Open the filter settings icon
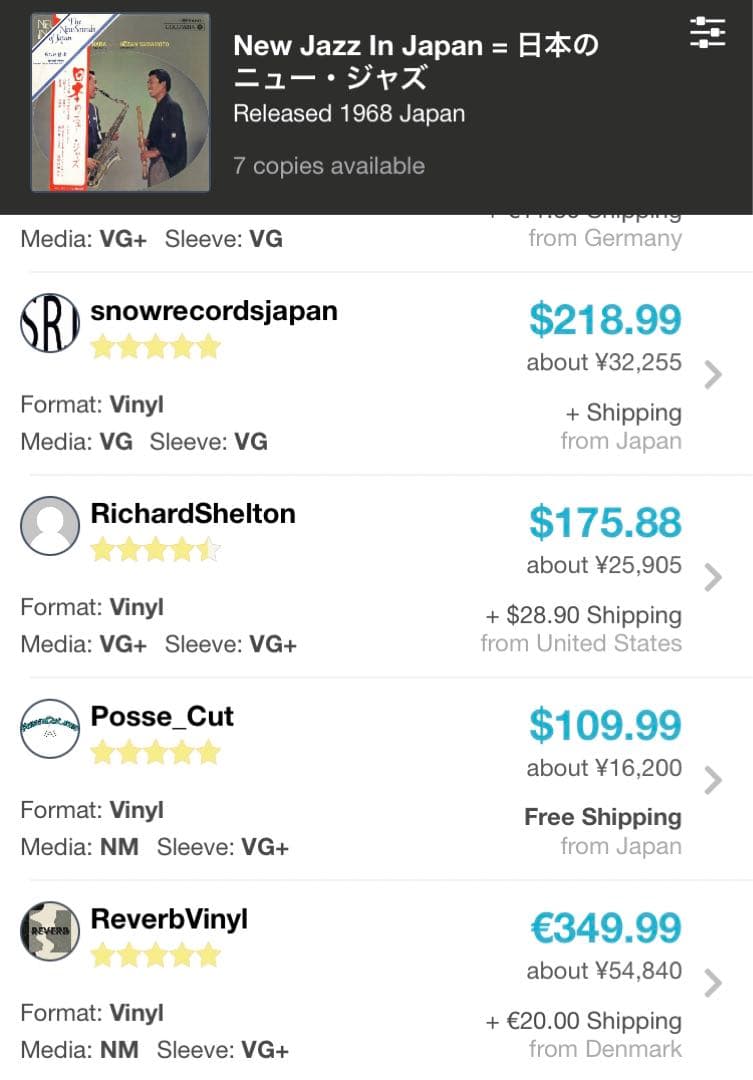753x1080 pixels. click(x=707, y=32)
